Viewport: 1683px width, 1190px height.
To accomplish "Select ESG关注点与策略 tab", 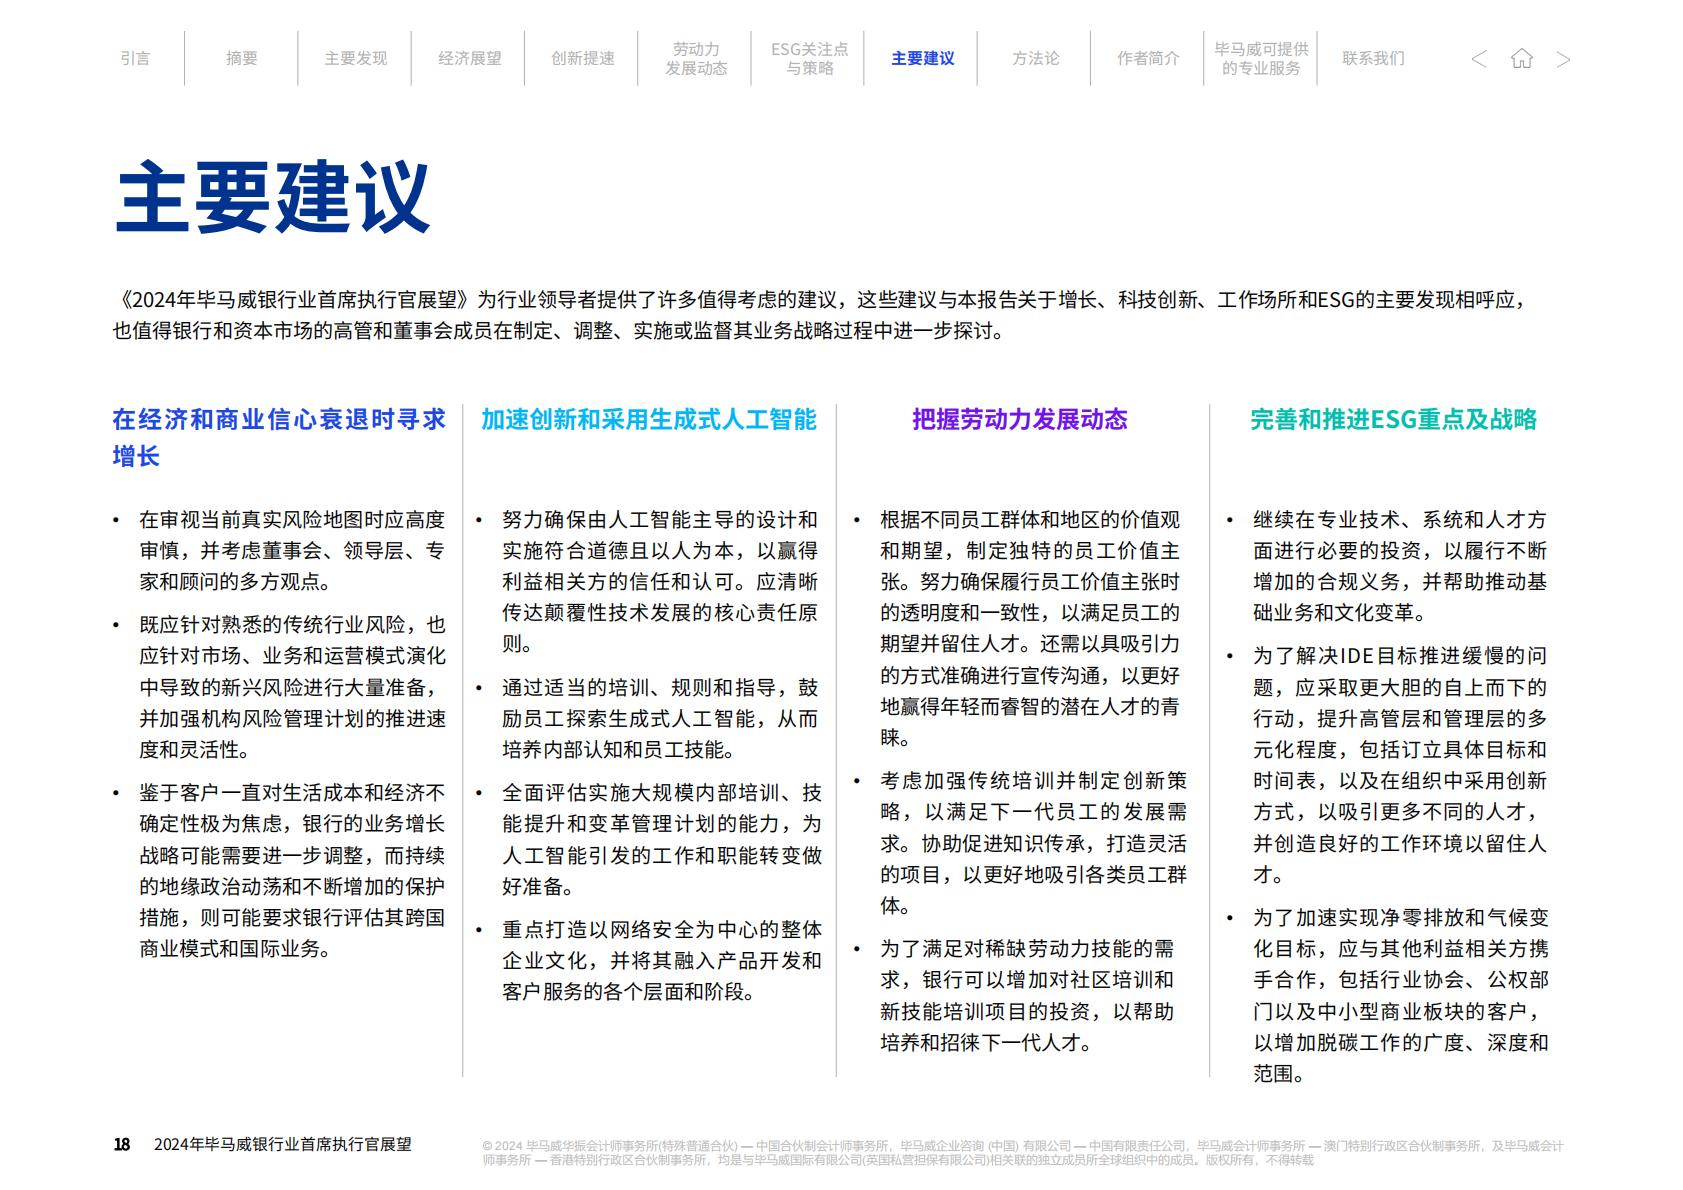I will (809, 58).
